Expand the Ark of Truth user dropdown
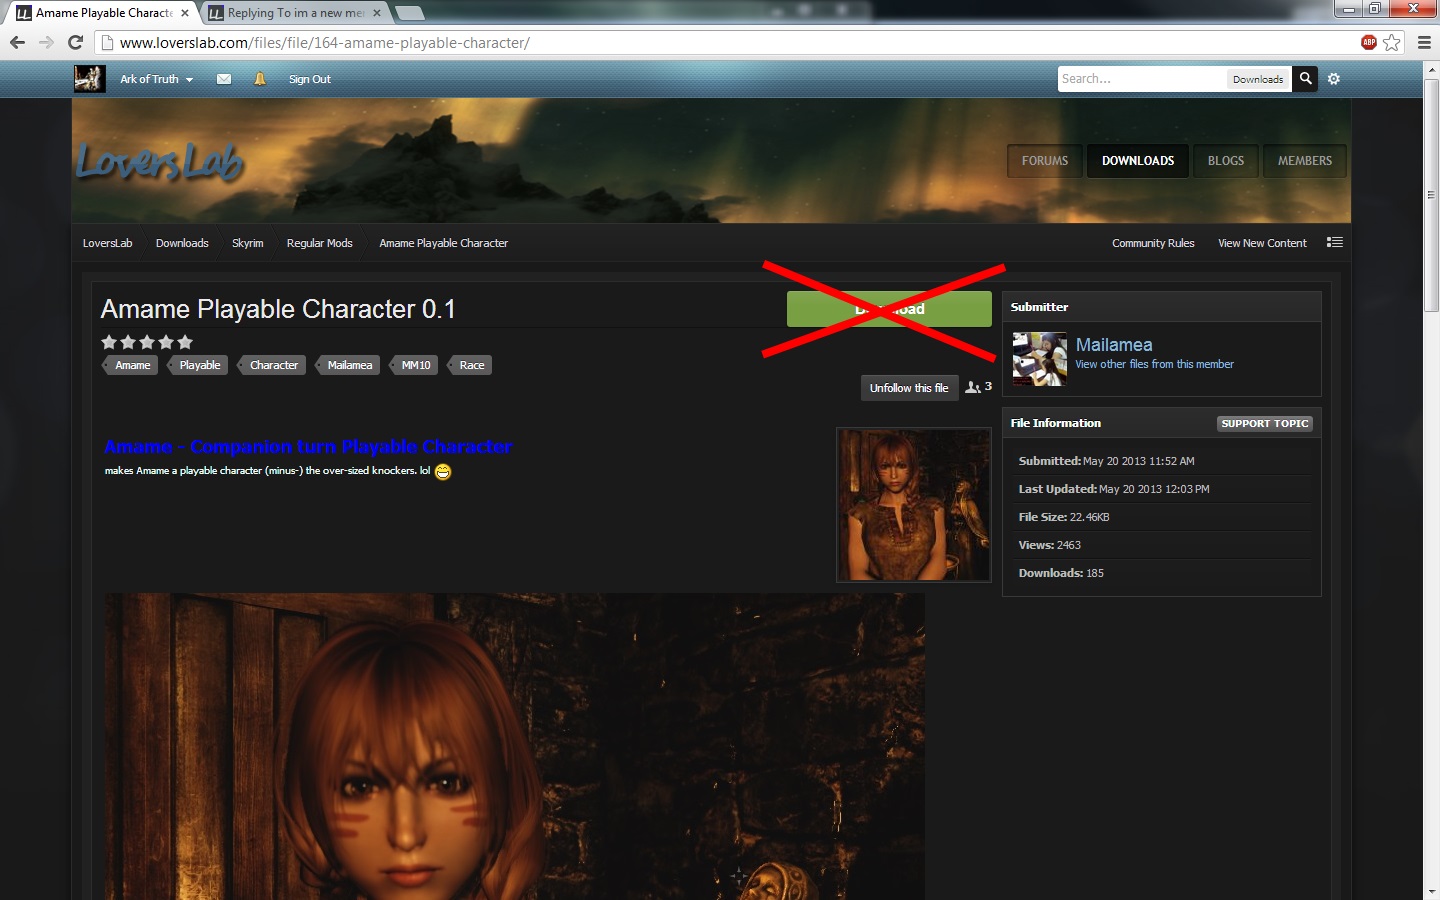The width and height of the screenshot is (1440, 900). [x=156, y=79]
